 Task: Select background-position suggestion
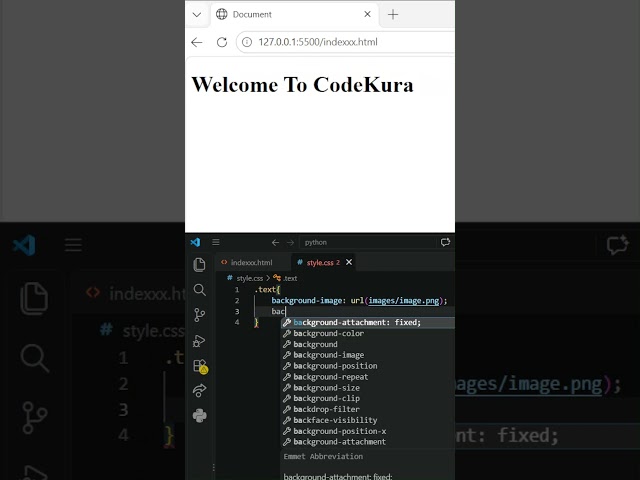(368, 366)
